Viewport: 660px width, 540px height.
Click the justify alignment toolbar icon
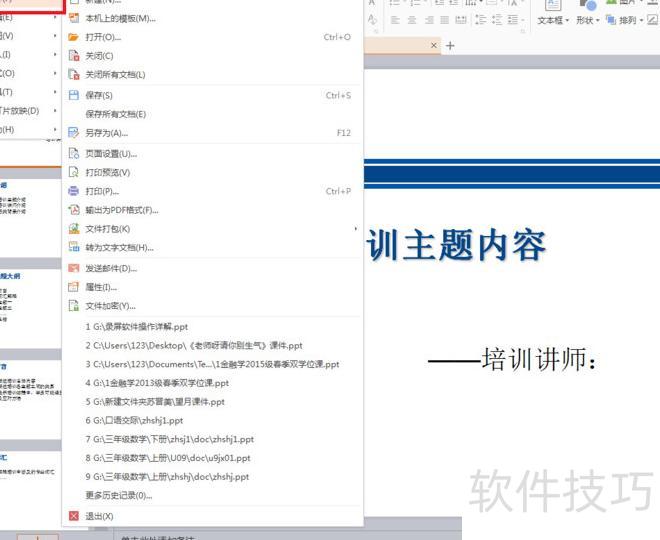pos(444,20)
